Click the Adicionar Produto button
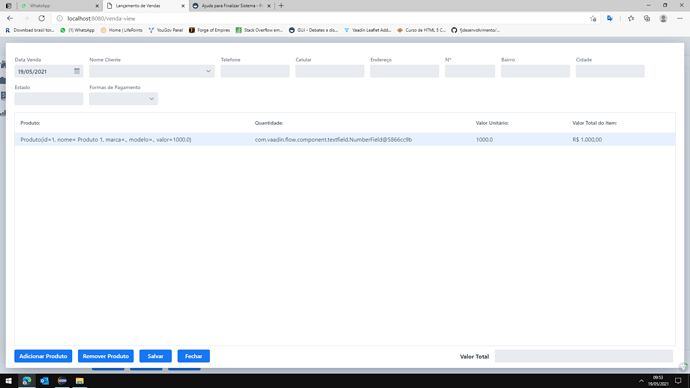690x388 pixels. click(x=43, y=356)
